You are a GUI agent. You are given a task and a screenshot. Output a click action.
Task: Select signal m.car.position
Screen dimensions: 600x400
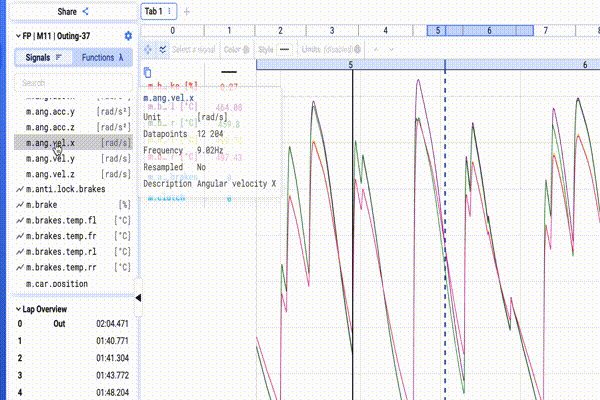[x=73, y=284]
